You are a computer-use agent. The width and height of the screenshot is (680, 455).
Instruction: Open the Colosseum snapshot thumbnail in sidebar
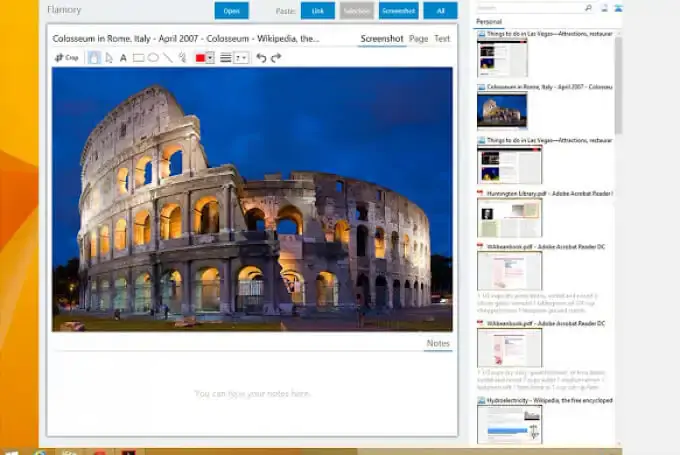point(502,111)
